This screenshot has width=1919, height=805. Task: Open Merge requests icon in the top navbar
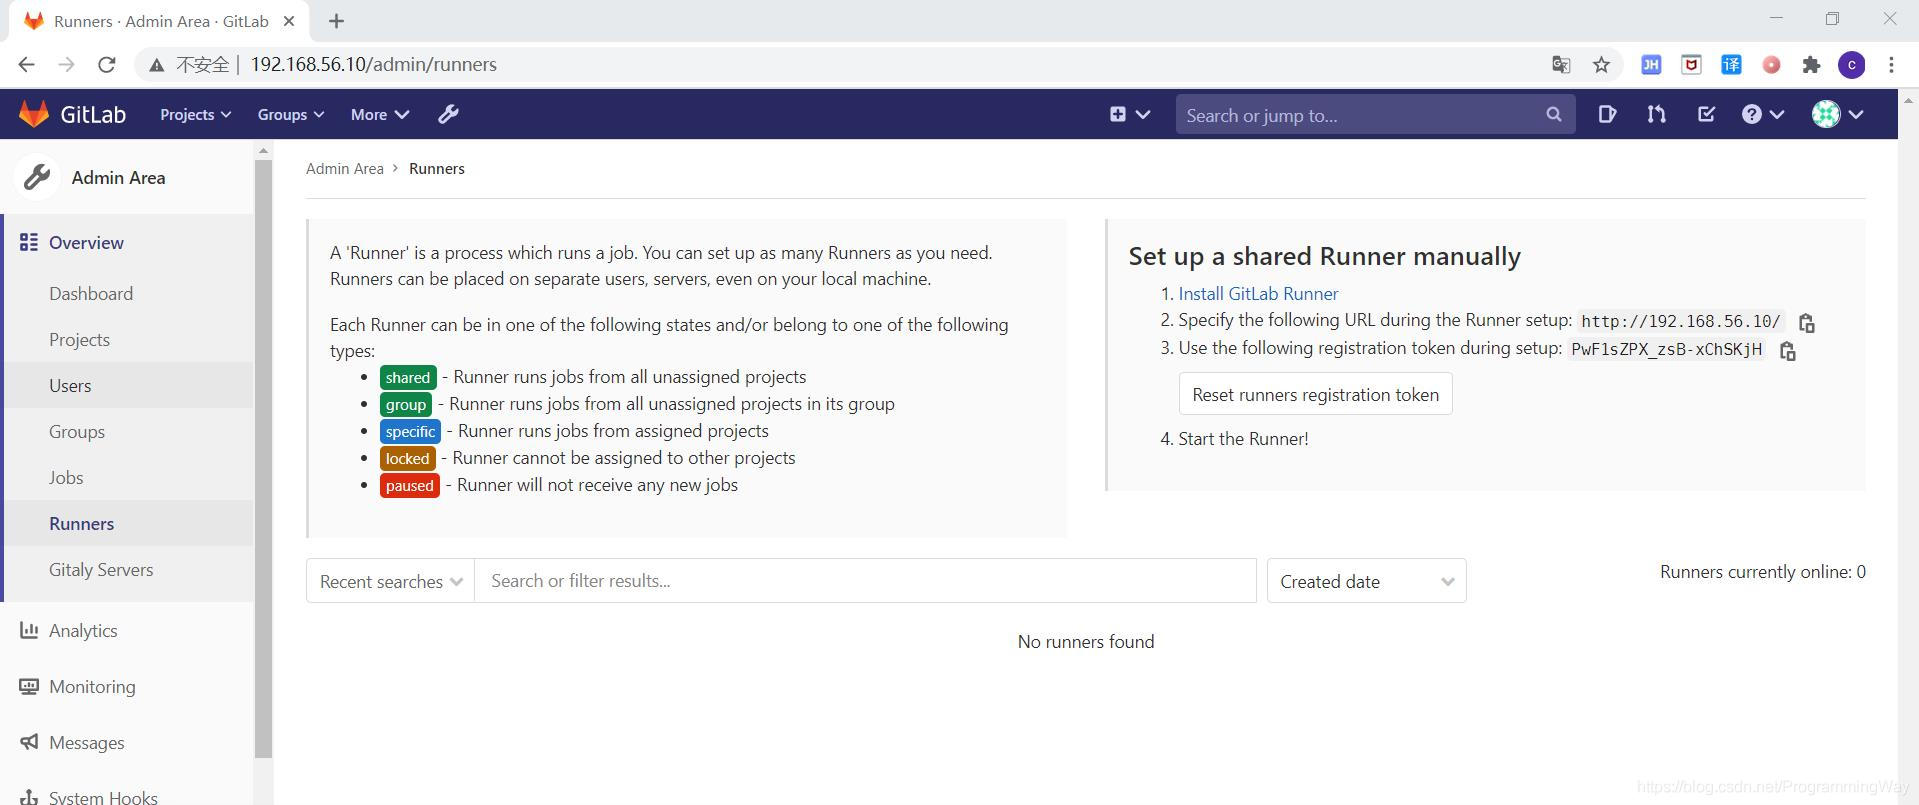tap(1656, 115)
